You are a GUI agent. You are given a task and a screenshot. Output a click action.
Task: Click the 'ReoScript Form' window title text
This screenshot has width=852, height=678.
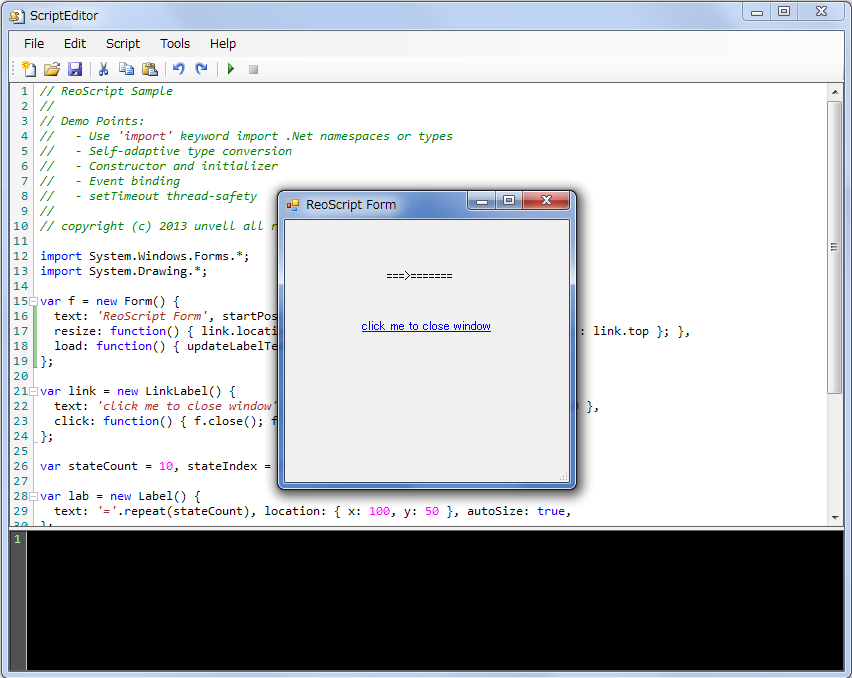(x=351, y=205)
